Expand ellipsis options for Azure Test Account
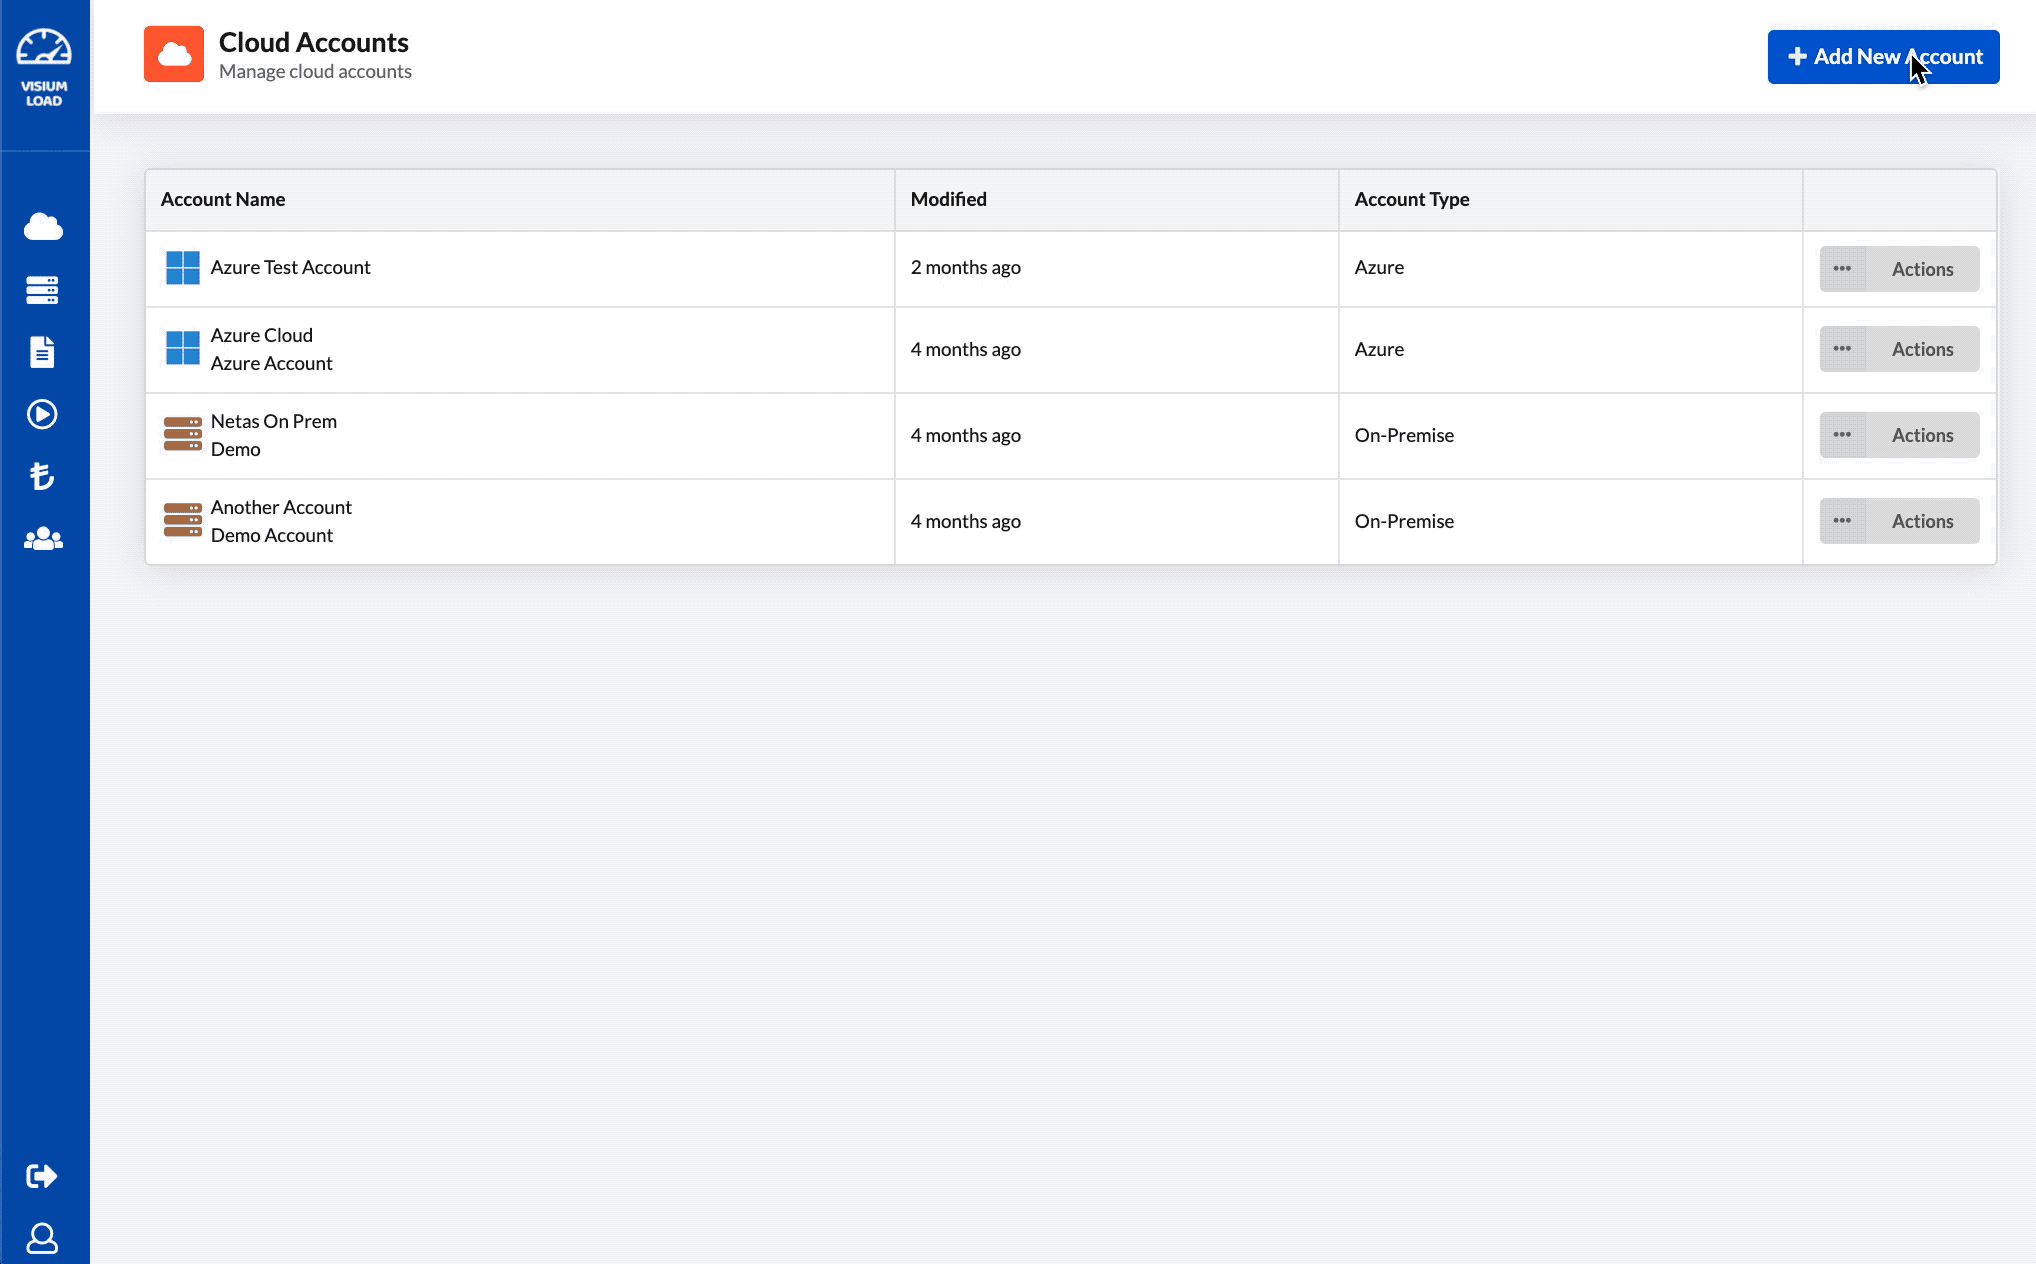Screen dimensions: 2036x1264 pyautogui.click(x=1841, y=268)
